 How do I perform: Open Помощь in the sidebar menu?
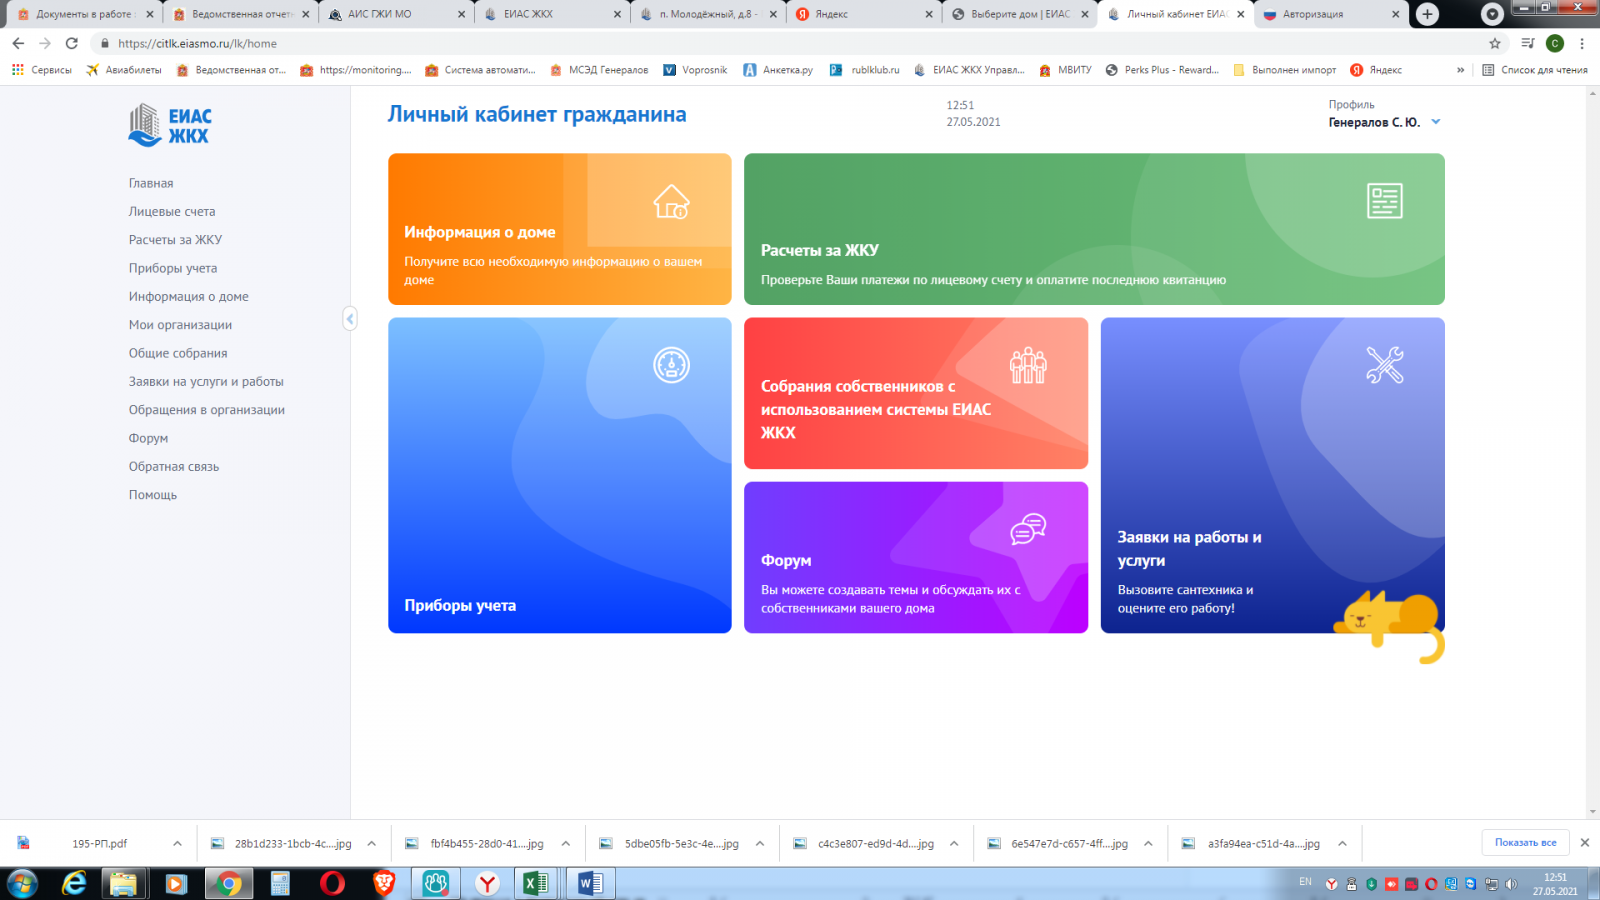pos(153,495)
